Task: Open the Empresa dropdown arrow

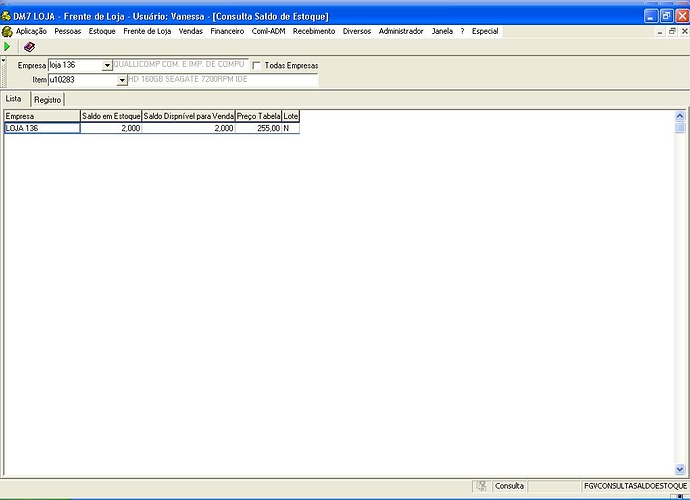Action: pos(107,66)
